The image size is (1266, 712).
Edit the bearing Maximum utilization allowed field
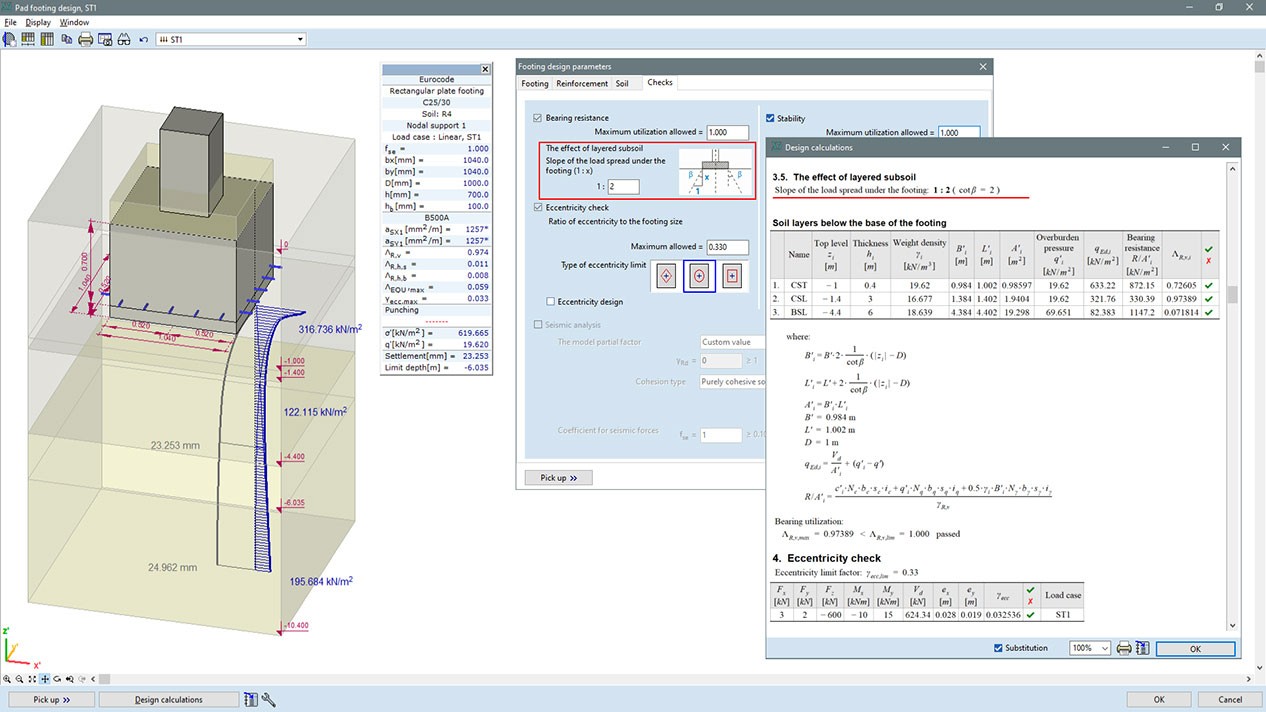727,132
